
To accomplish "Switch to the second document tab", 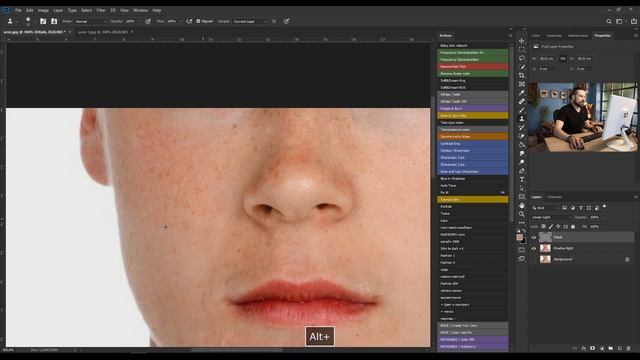I will click(103, 32).
